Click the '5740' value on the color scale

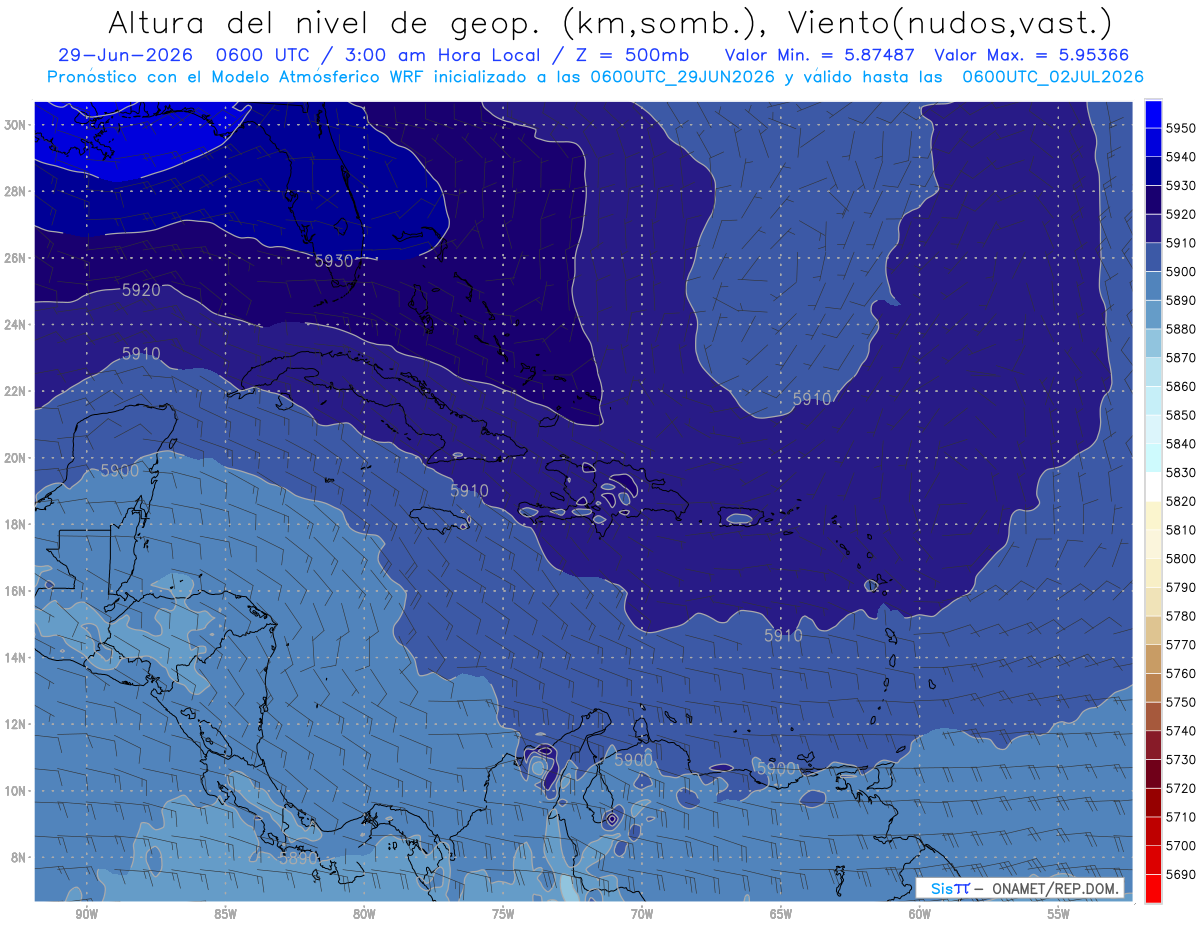(1181, 730)
